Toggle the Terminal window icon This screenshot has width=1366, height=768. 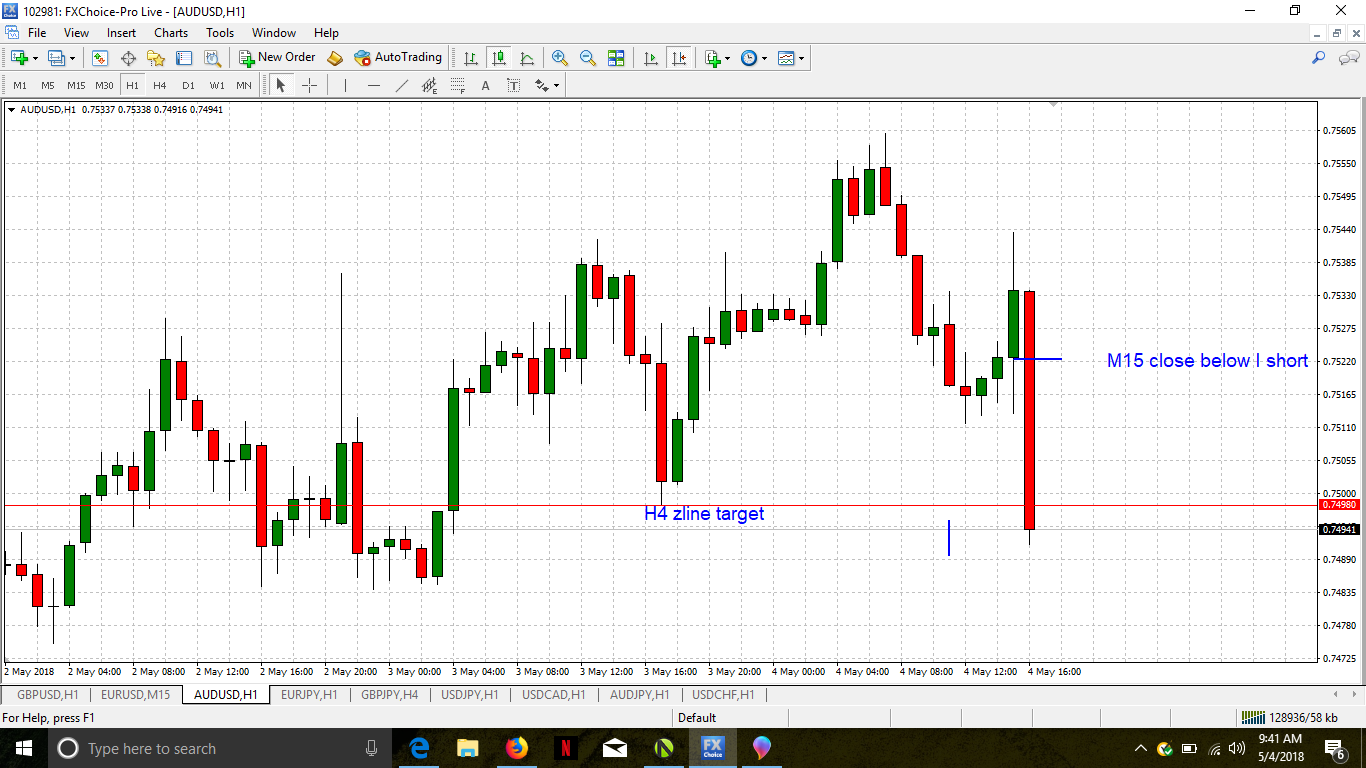(x=184, y=58)
